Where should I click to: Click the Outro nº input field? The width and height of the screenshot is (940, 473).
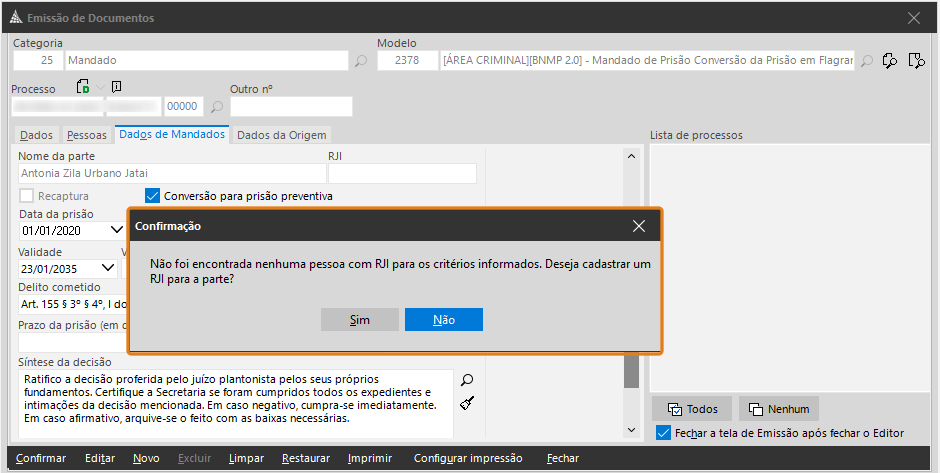point(291,107)
